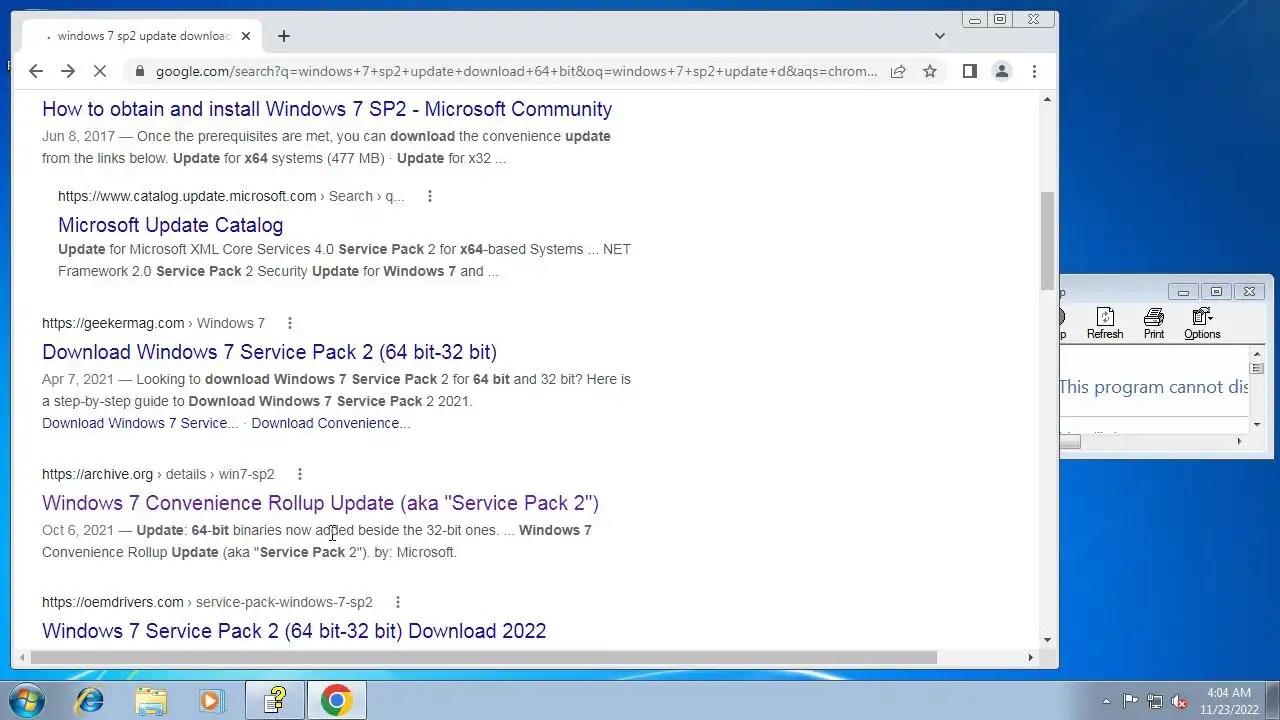The height and width of the screenshot is (720, 1280).
Task: Click Print in the Help window toolbar
Action: pos(1154,324)
